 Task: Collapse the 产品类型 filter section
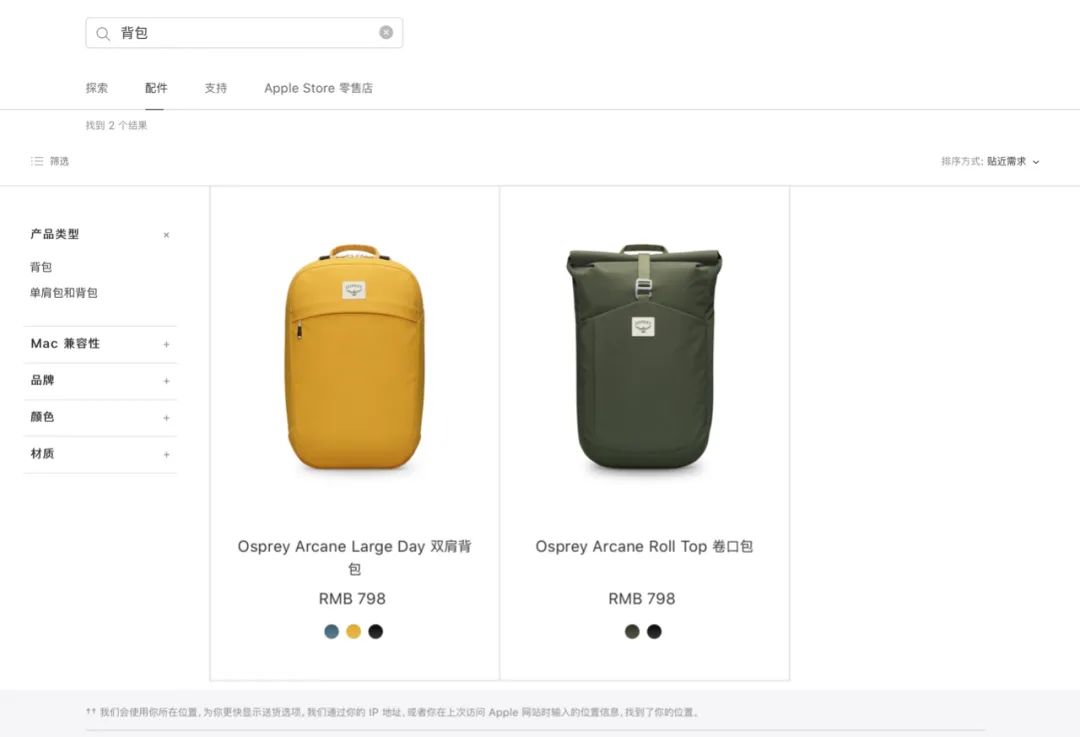tap(166, 235)
